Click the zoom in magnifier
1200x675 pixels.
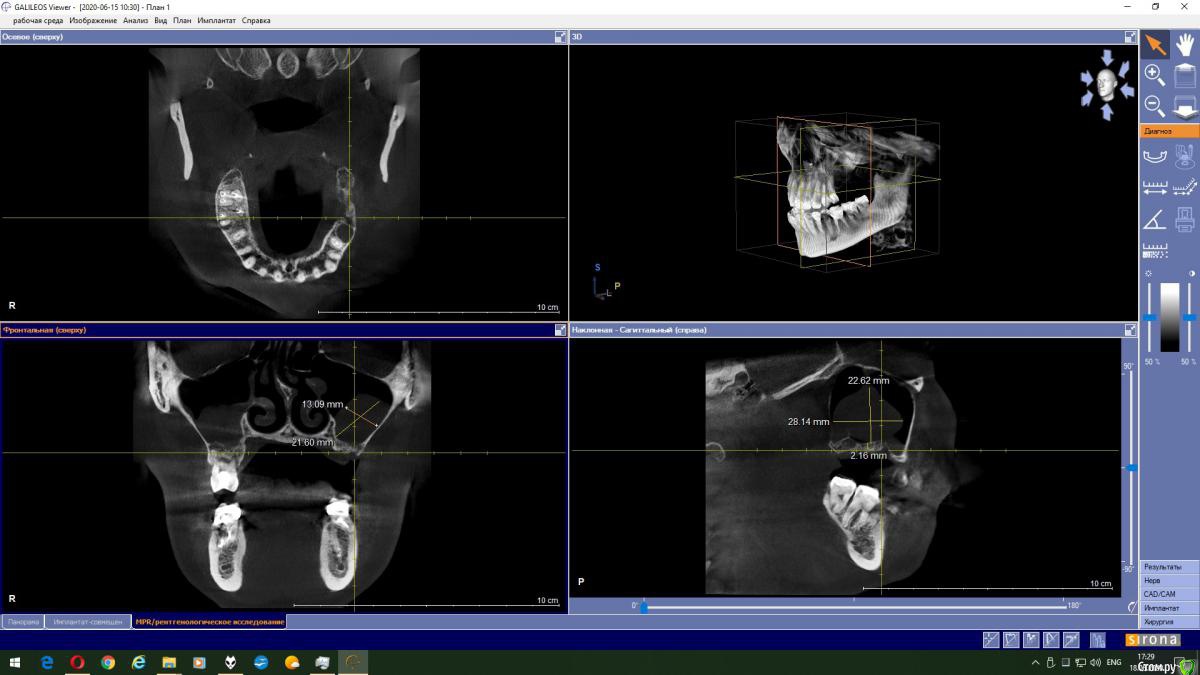pyautogui.click(x=1154, y=74)
